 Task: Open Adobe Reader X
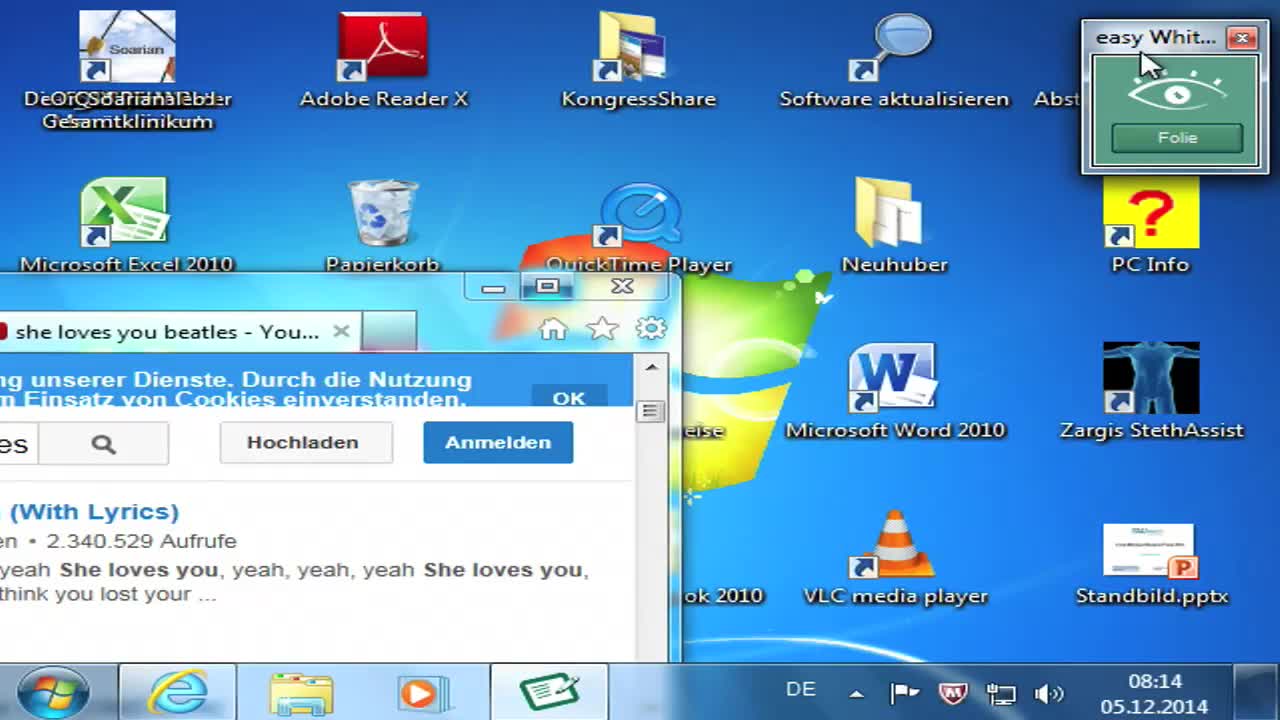coord(383,45)
